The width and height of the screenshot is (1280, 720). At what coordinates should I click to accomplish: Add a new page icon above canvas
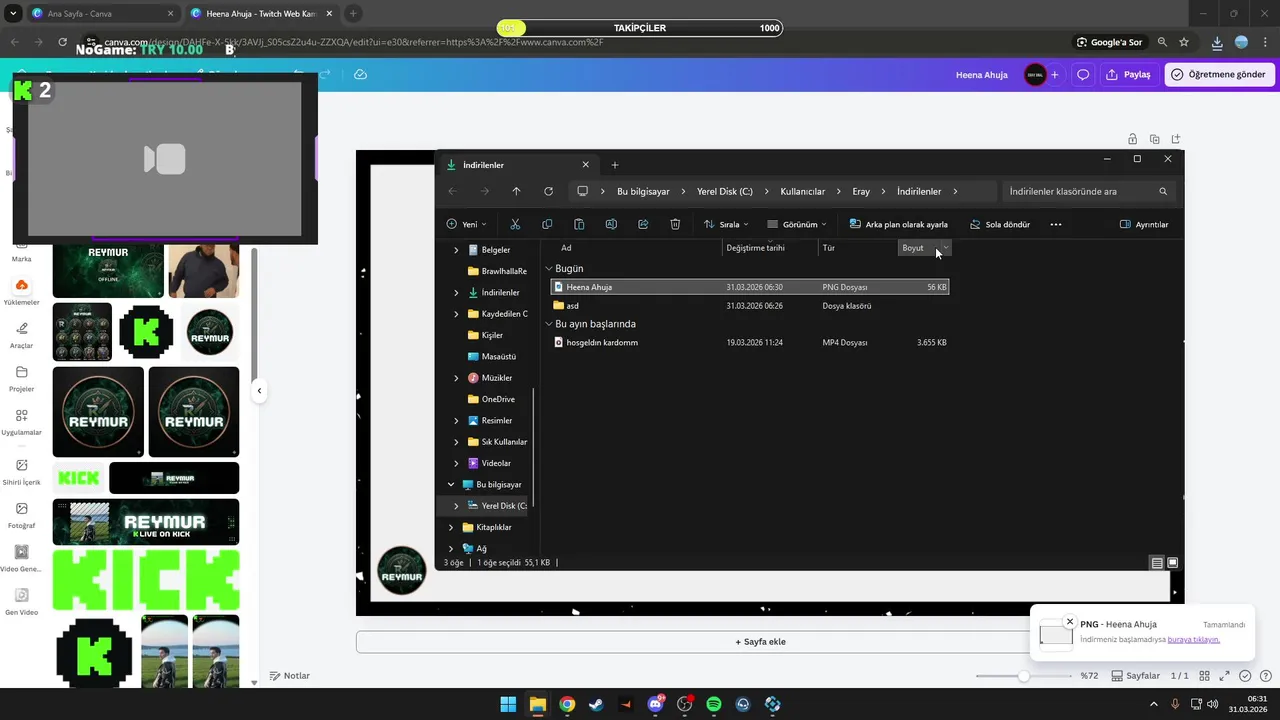pos(1176,139)
